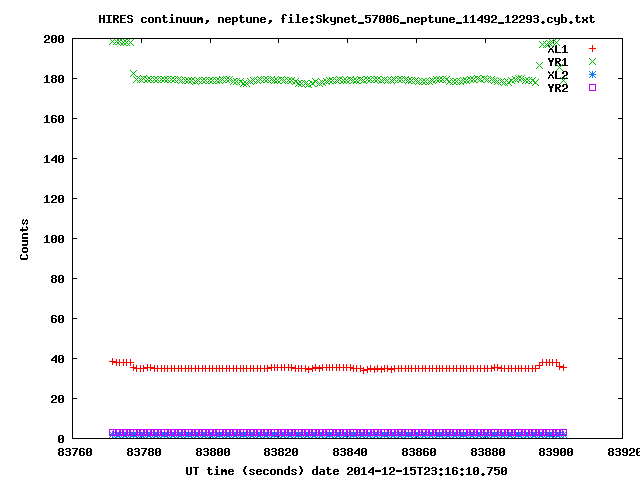
Task: Click the y-axis tick label 80
Action: click(x=58, y=279)
